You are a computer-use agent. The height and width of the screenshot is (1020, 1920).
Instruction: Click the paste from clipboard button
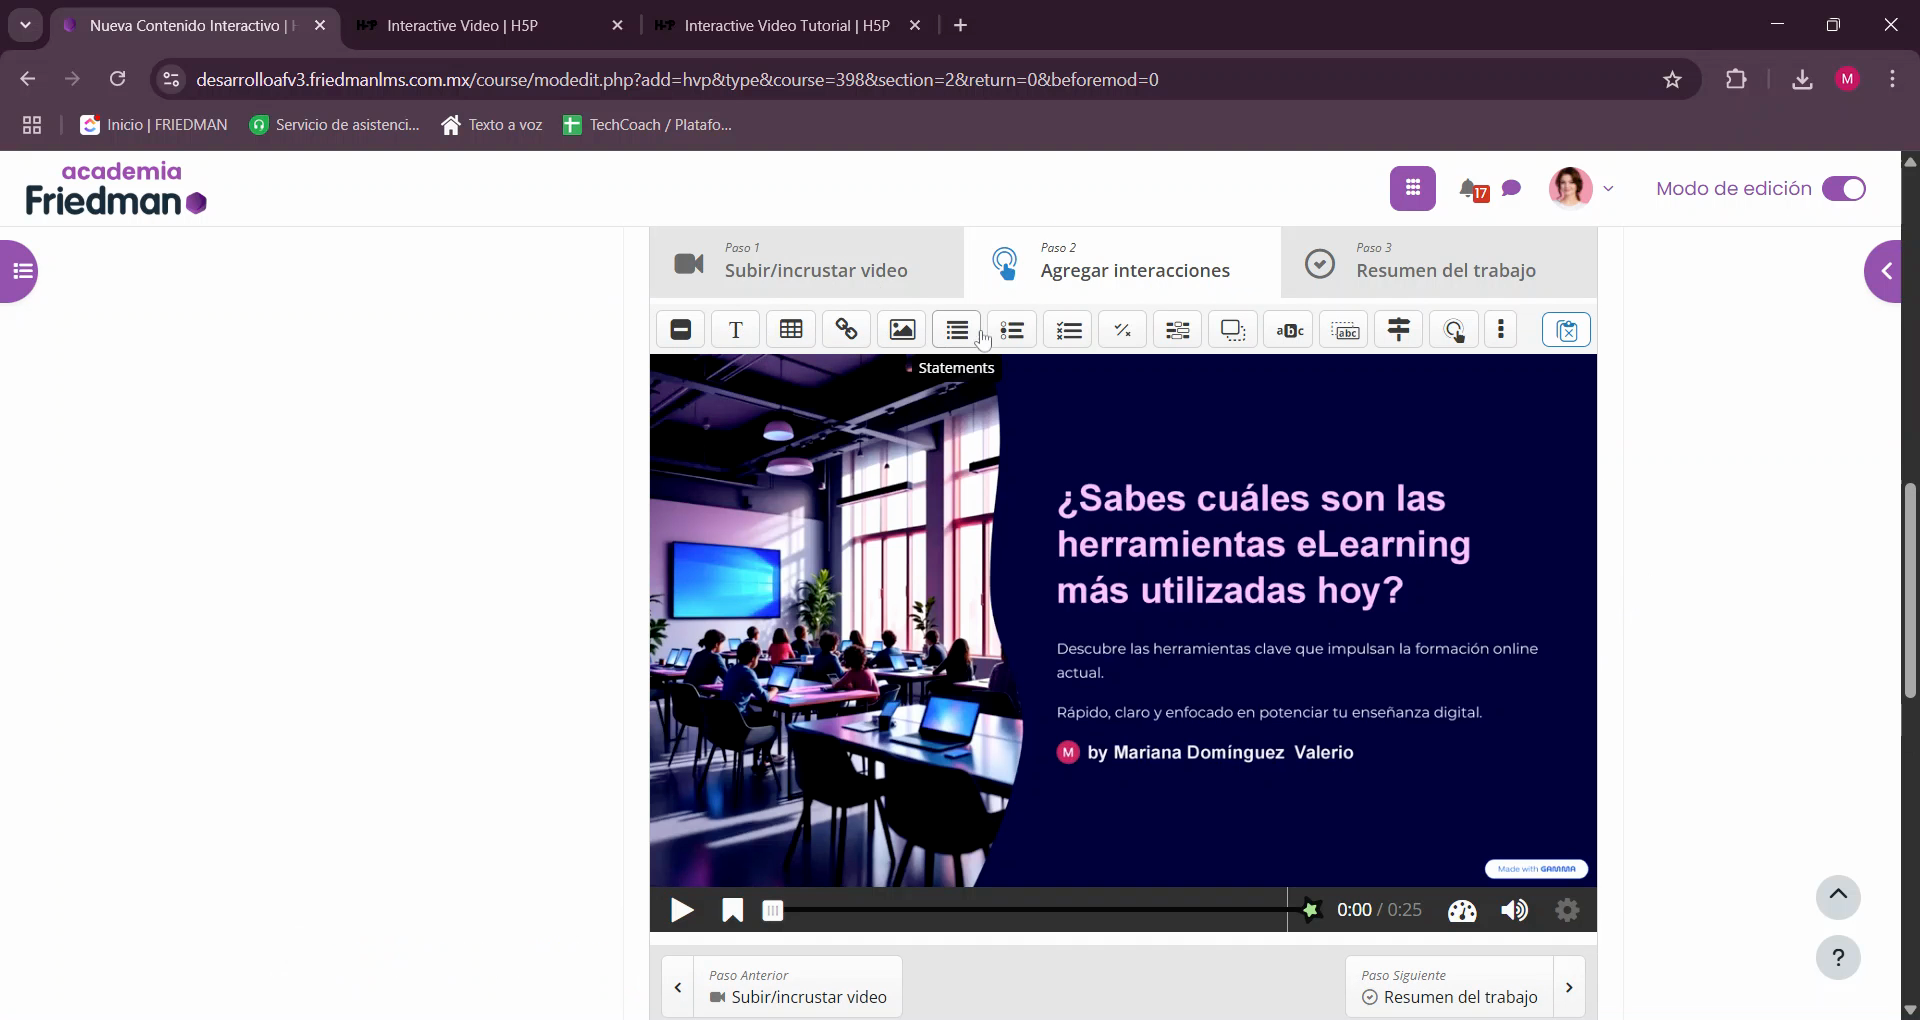pos(1566,330)
